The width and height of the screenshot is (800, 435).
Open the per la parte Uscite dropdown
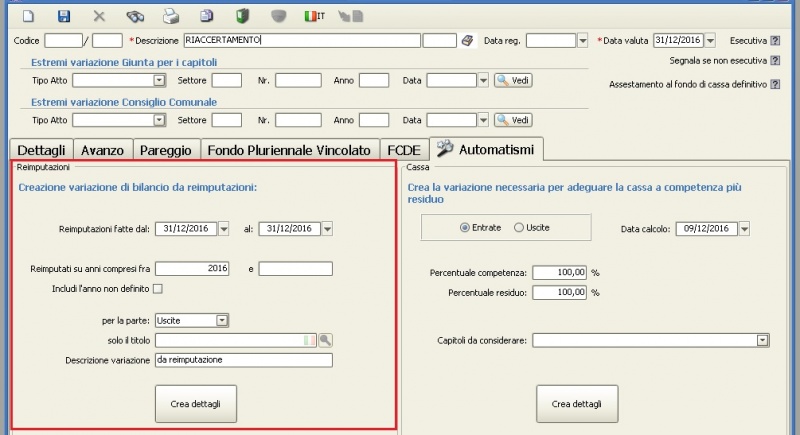(x=192, y=320)
